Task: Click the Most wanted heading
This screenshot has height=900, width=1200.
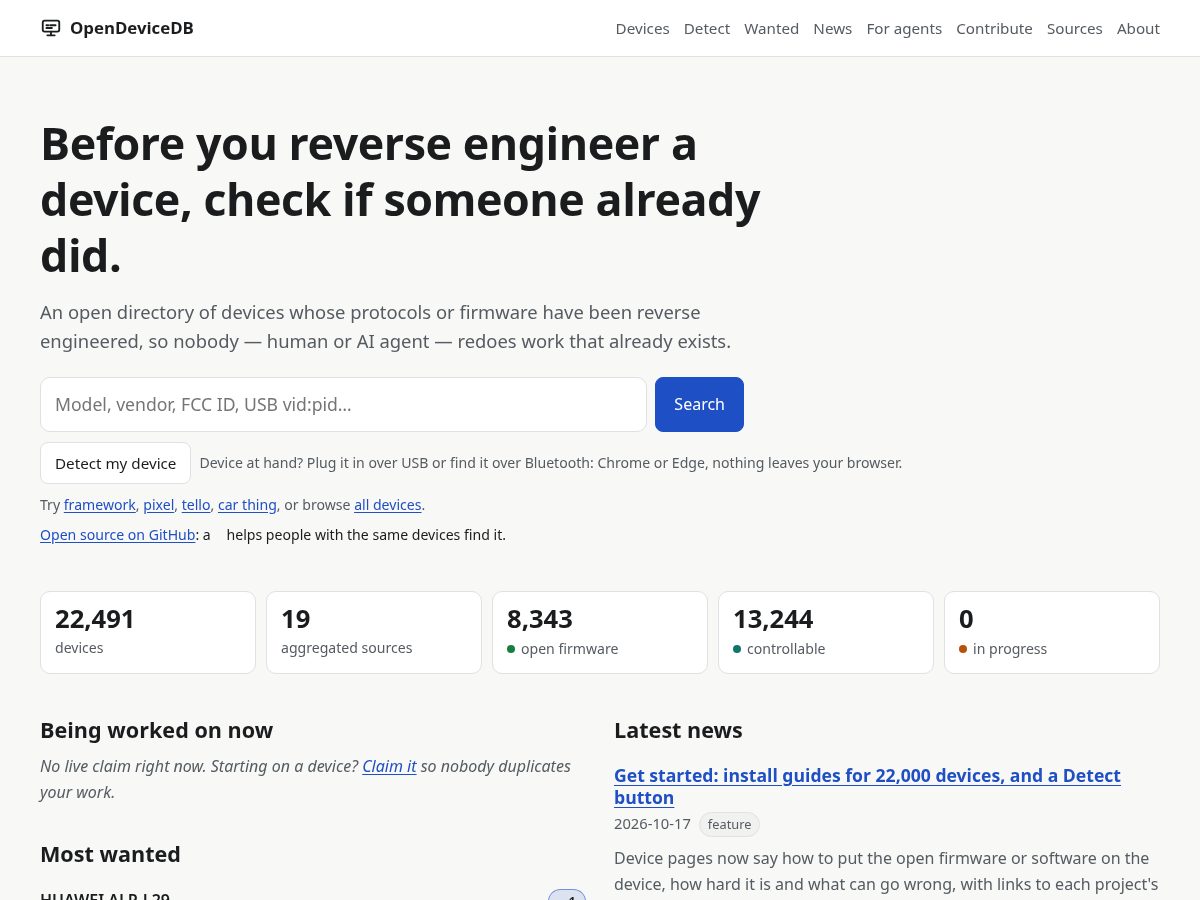Action: pos(110,854)
